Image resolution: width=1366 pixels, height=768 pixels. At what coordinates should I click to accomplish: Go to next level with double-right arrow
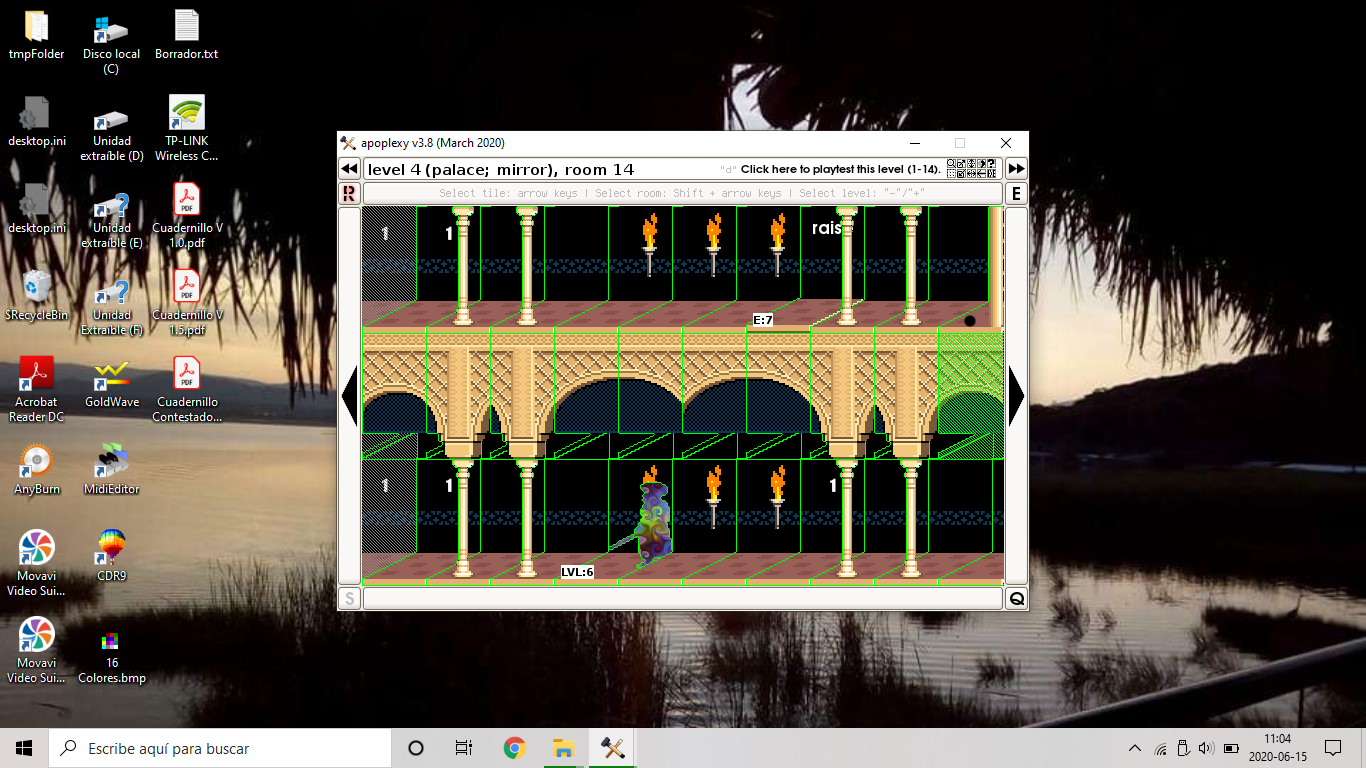pos(1016,169)
